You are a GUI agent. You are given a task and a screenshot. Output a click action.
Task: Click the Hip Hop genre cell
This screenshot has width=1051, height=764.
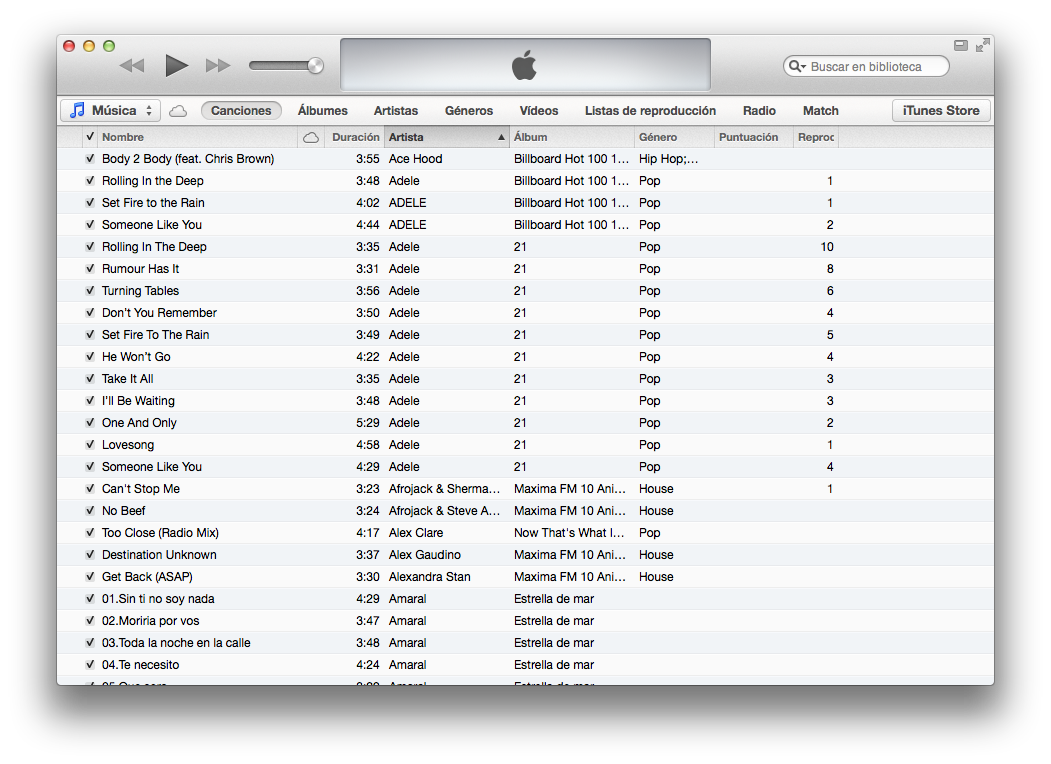coord(668,159)
